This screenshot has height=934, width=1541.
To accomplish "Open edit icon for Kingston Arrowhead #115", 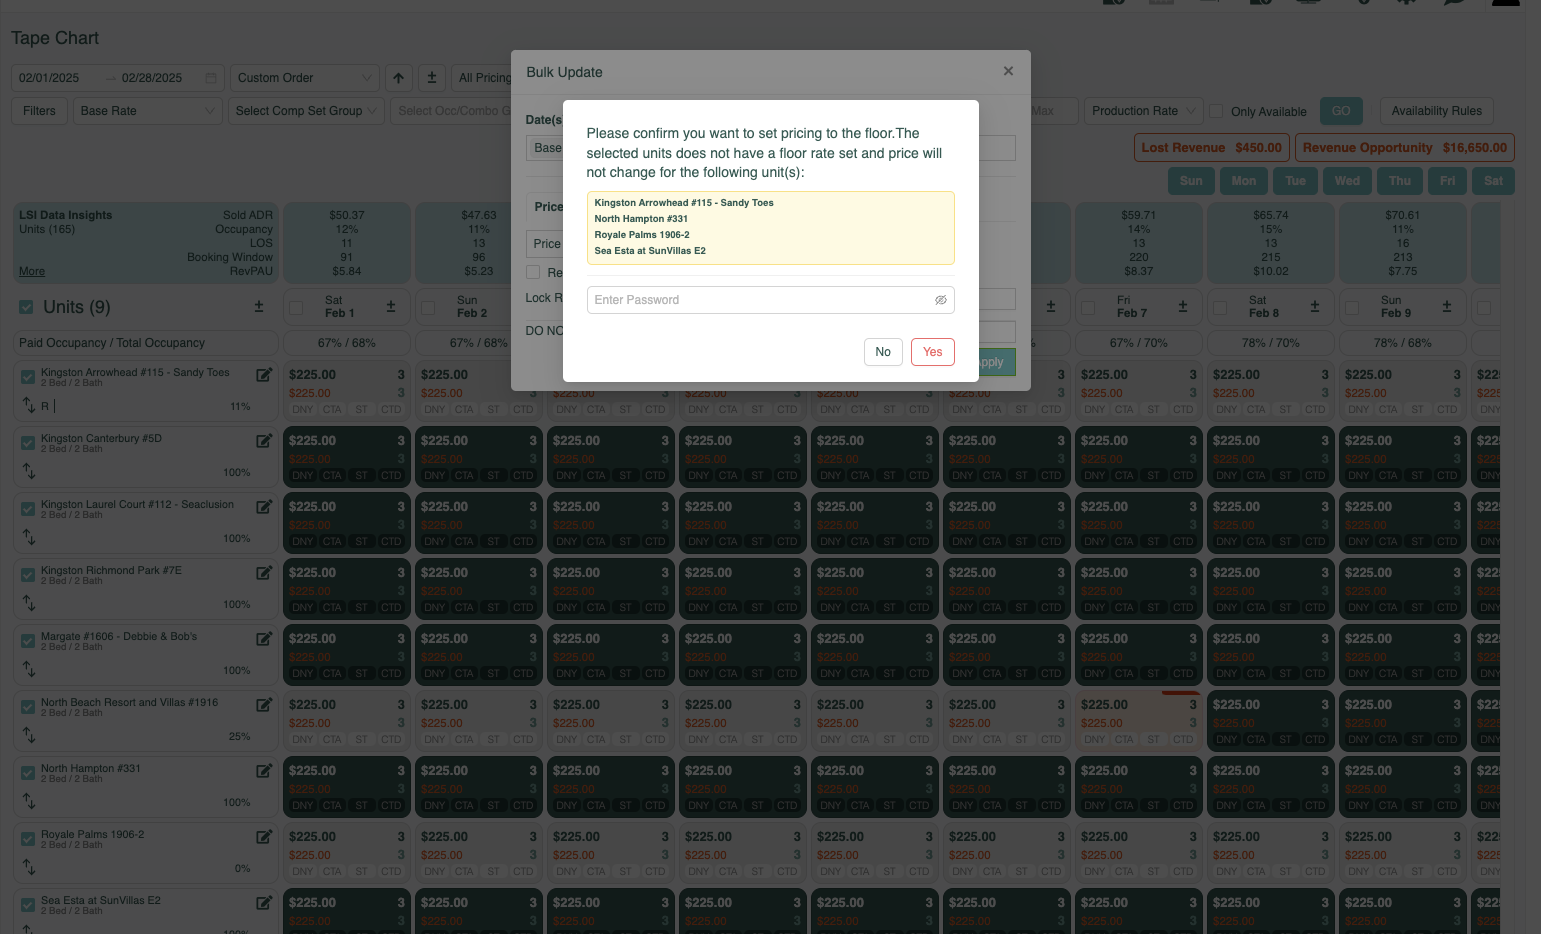I will click(x=264, y=375).
